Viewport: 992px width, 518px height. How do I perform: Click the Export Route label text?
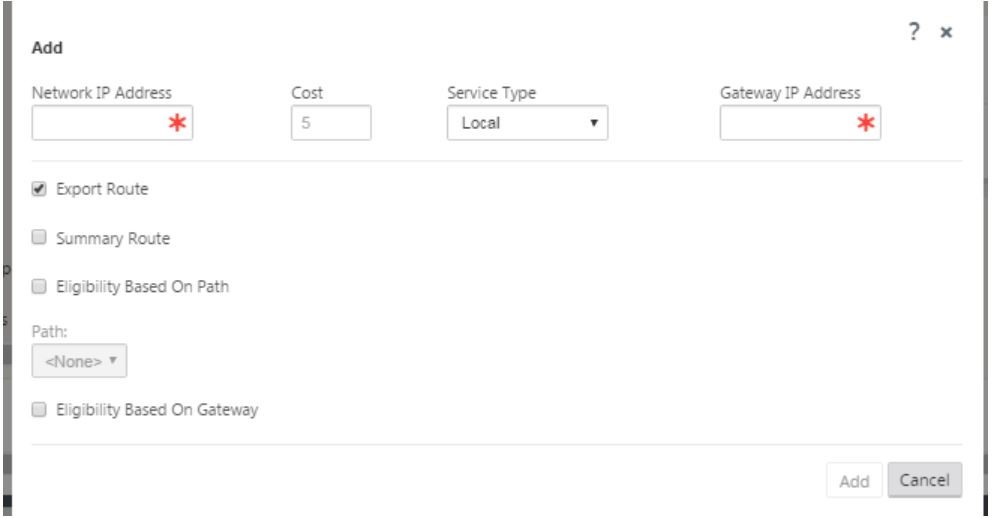point(102,189)
